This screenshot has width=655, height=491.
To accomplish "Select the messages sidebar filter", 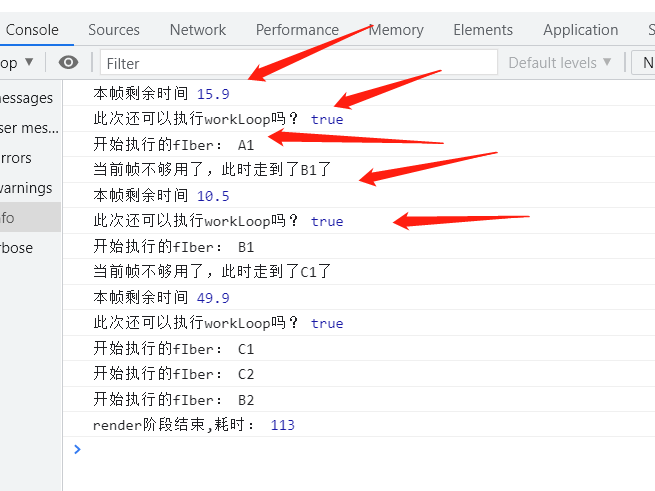I will [x=30, y=98].
